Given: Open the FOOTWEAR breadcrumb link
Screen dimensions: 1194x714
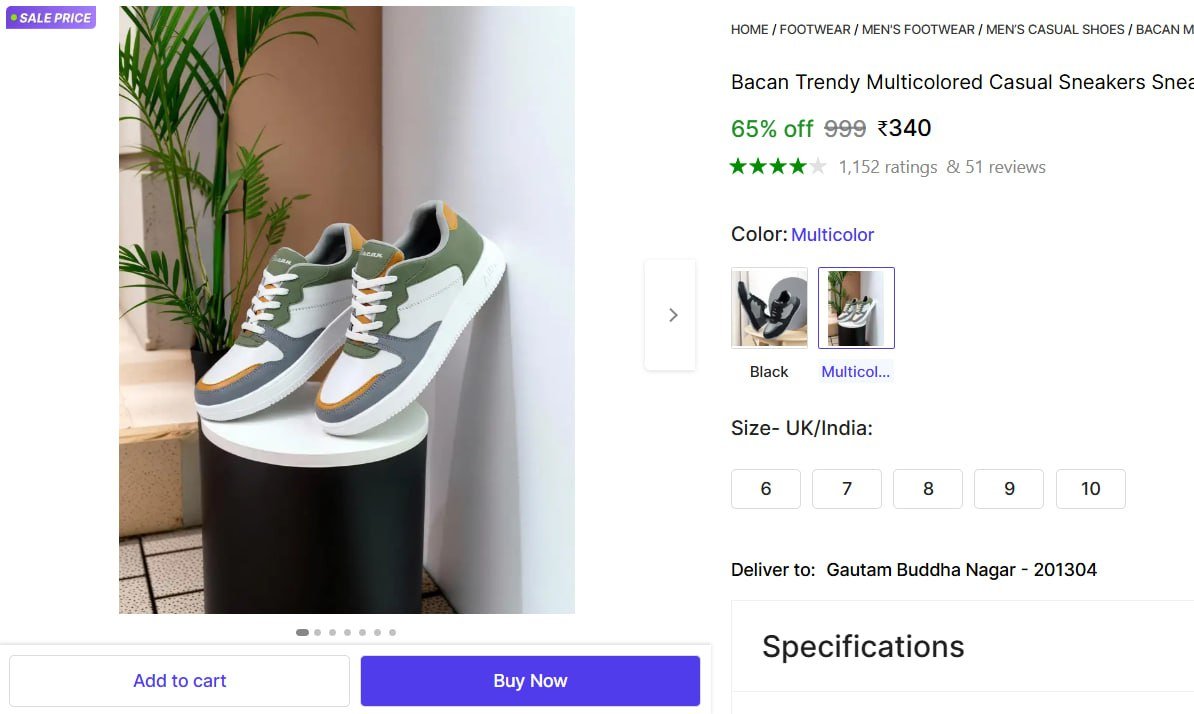Looking at the screenshot, I should click(815, 30).
